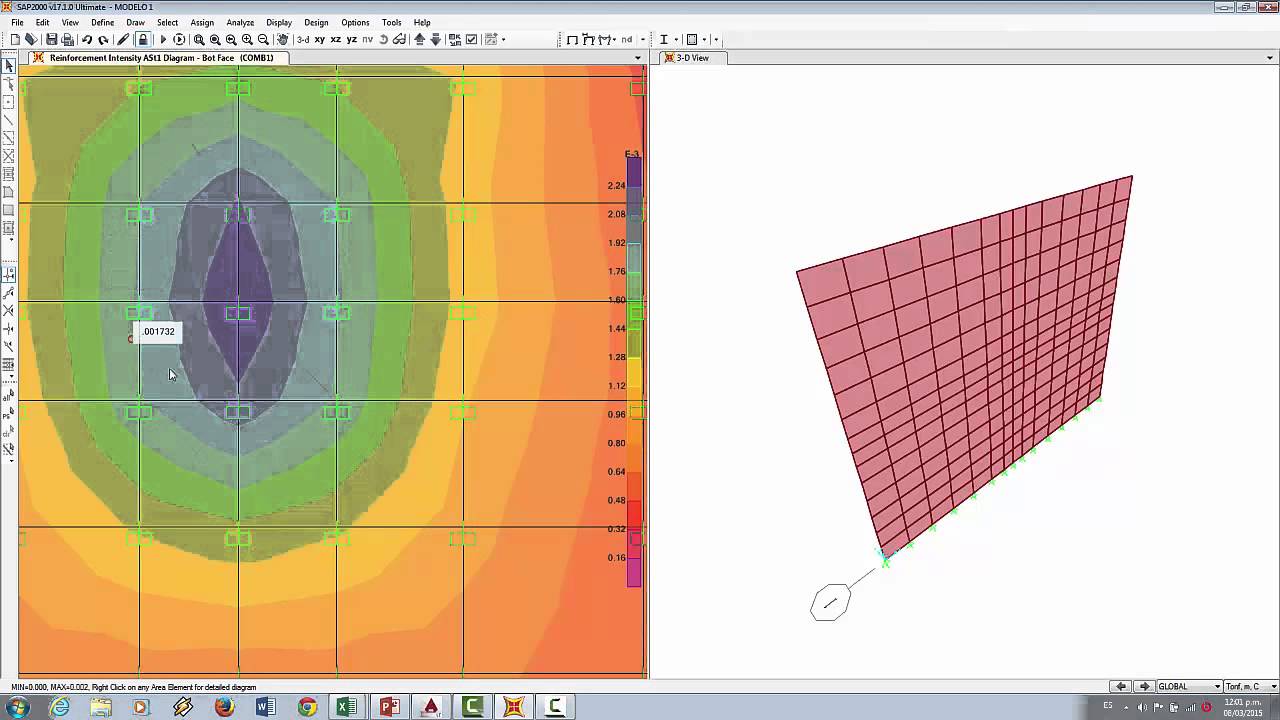This screenshot has height=720, width=1280.
Task: Click the purple top of the color legend
Action: [634, 171]
